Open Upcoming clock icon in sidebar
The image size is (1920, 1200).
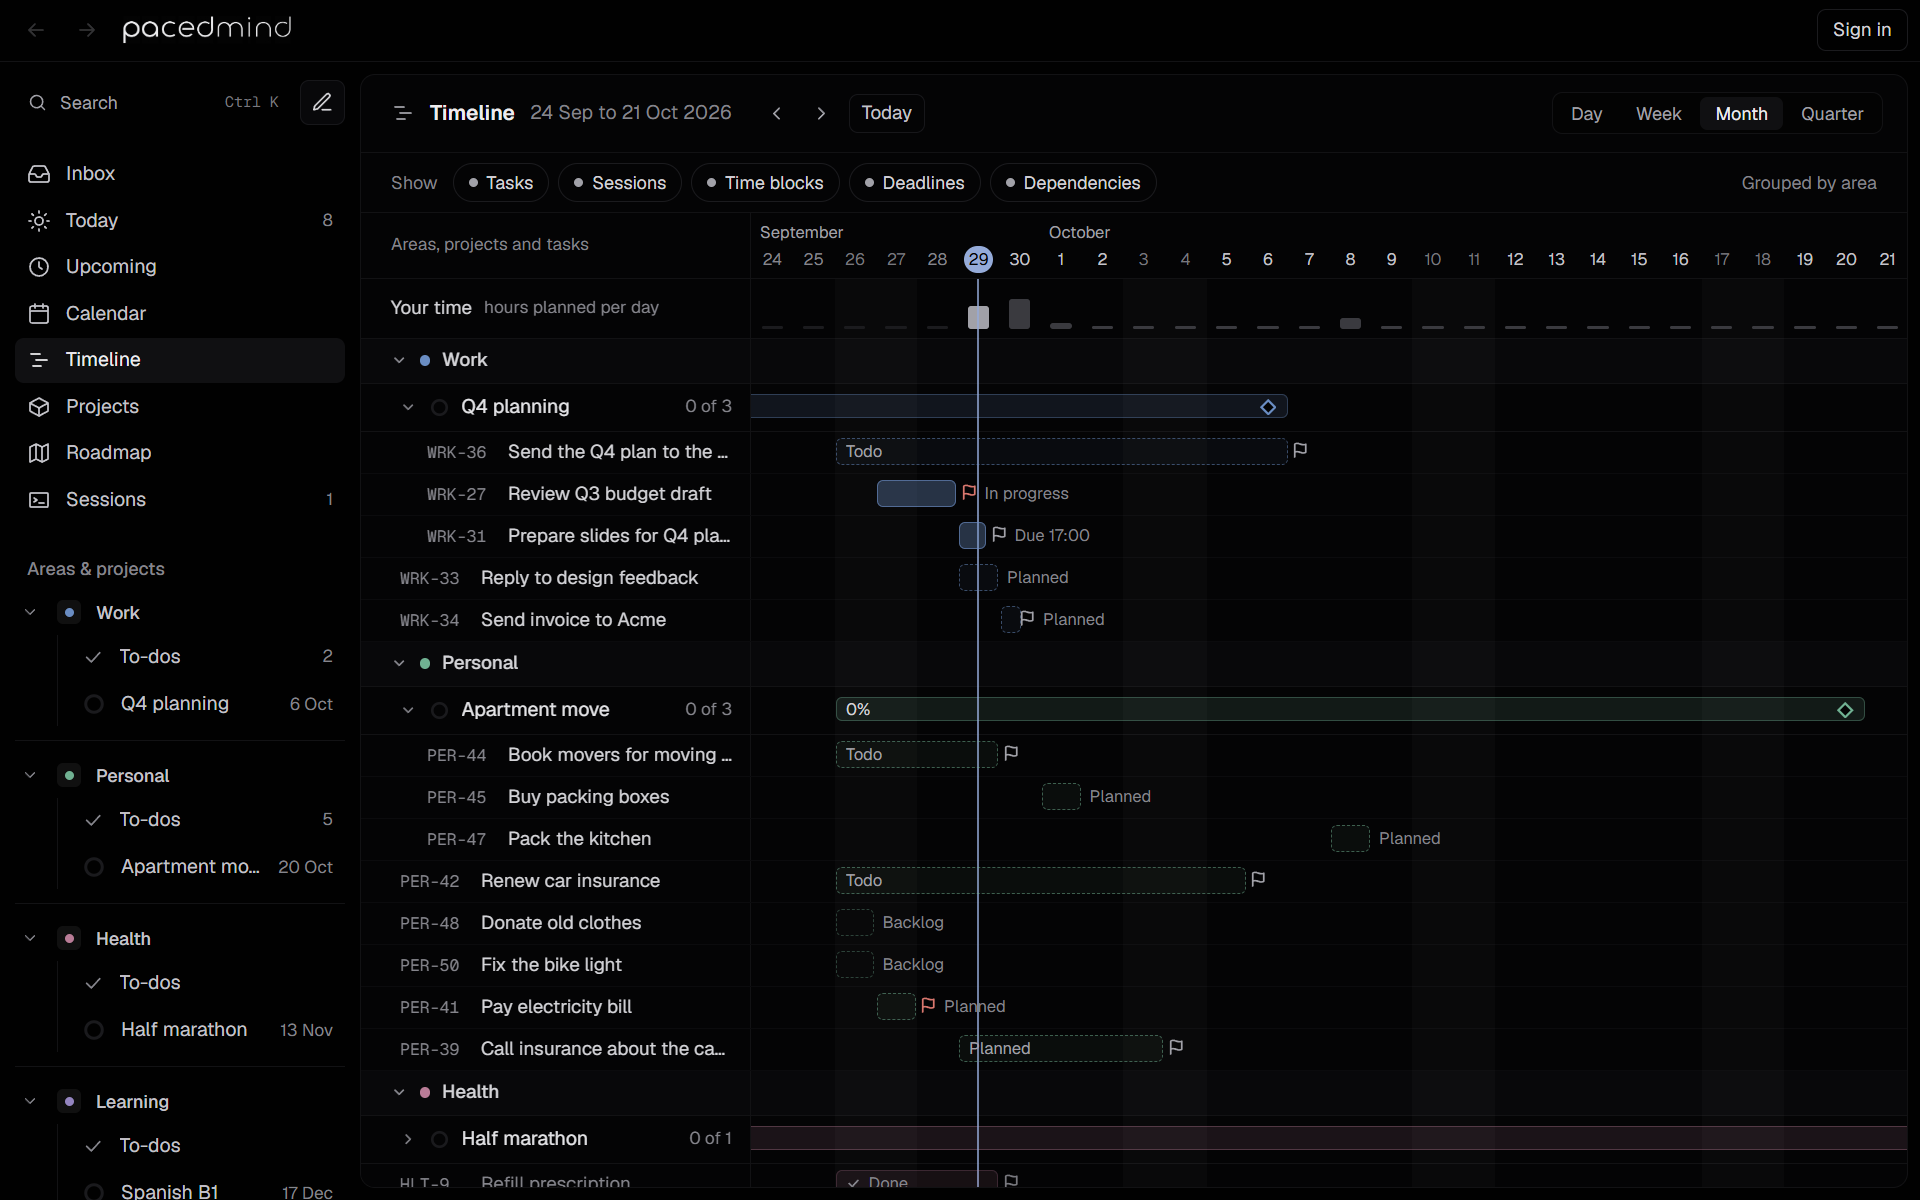pos(39,267)
